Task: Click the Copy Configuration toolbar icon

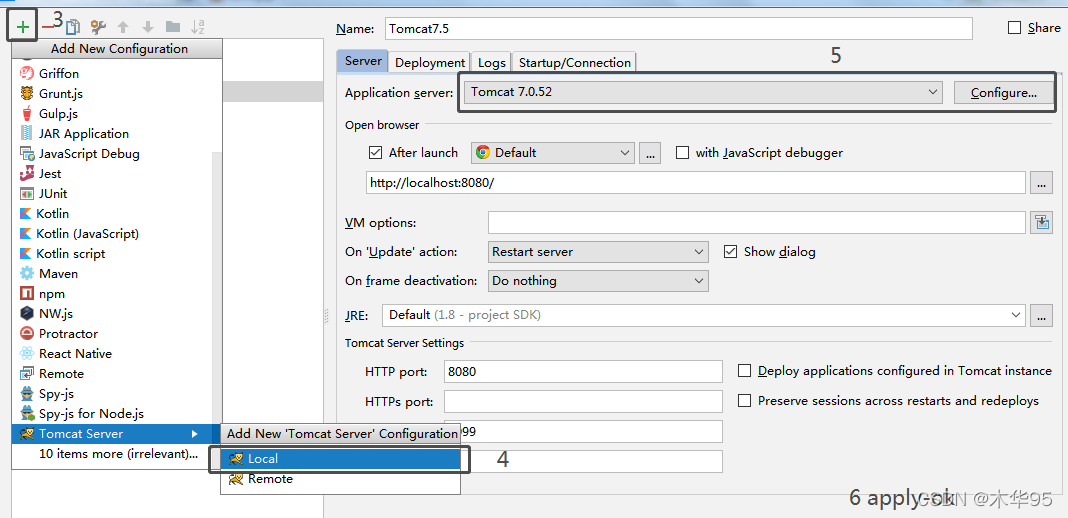Action: point(72,27)
